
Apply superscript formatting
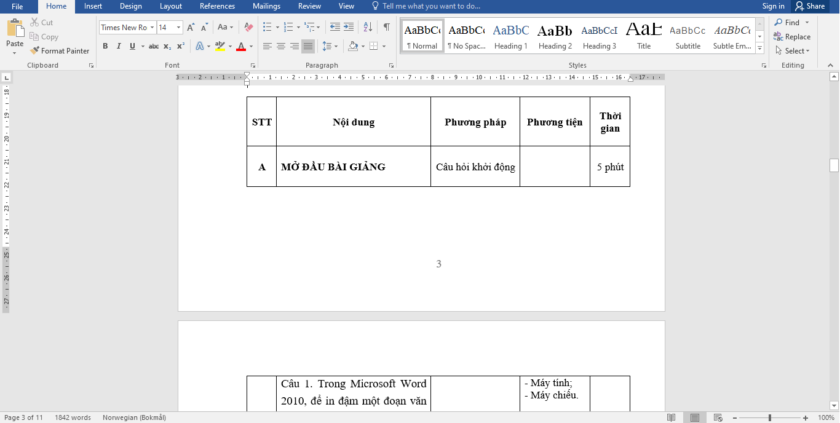tap(181, 46)
